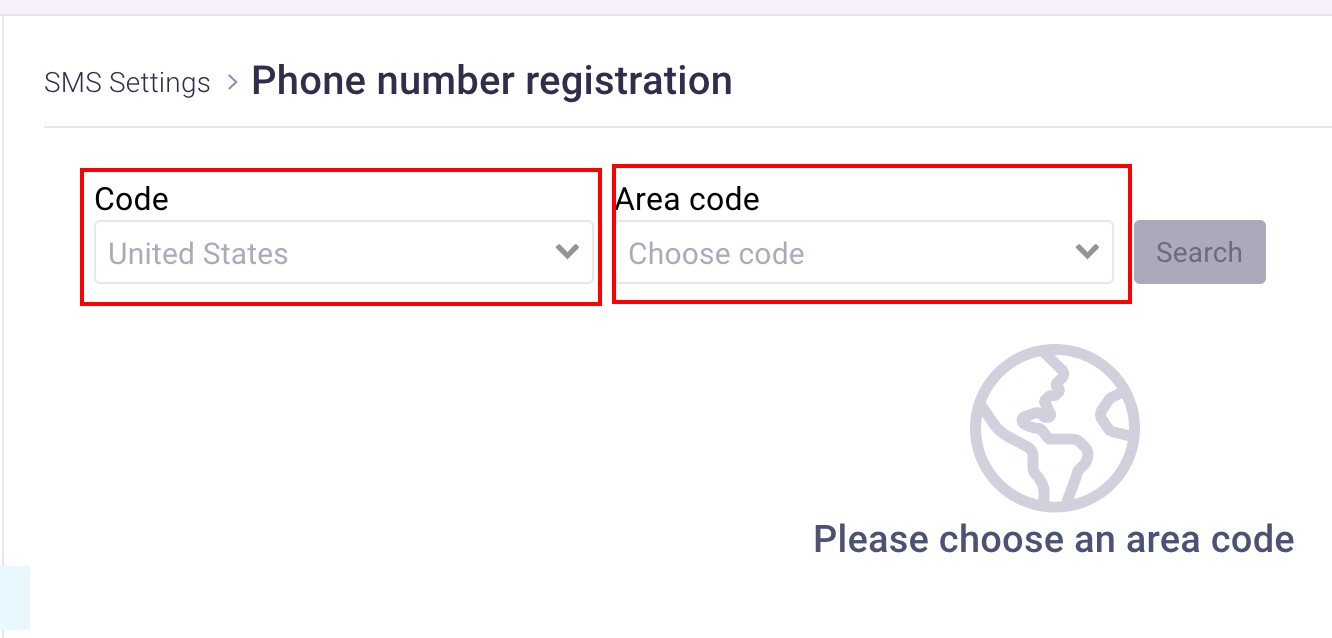Click the lavender bar above the page
1332x638 pixels.
[x=666, y=7]
